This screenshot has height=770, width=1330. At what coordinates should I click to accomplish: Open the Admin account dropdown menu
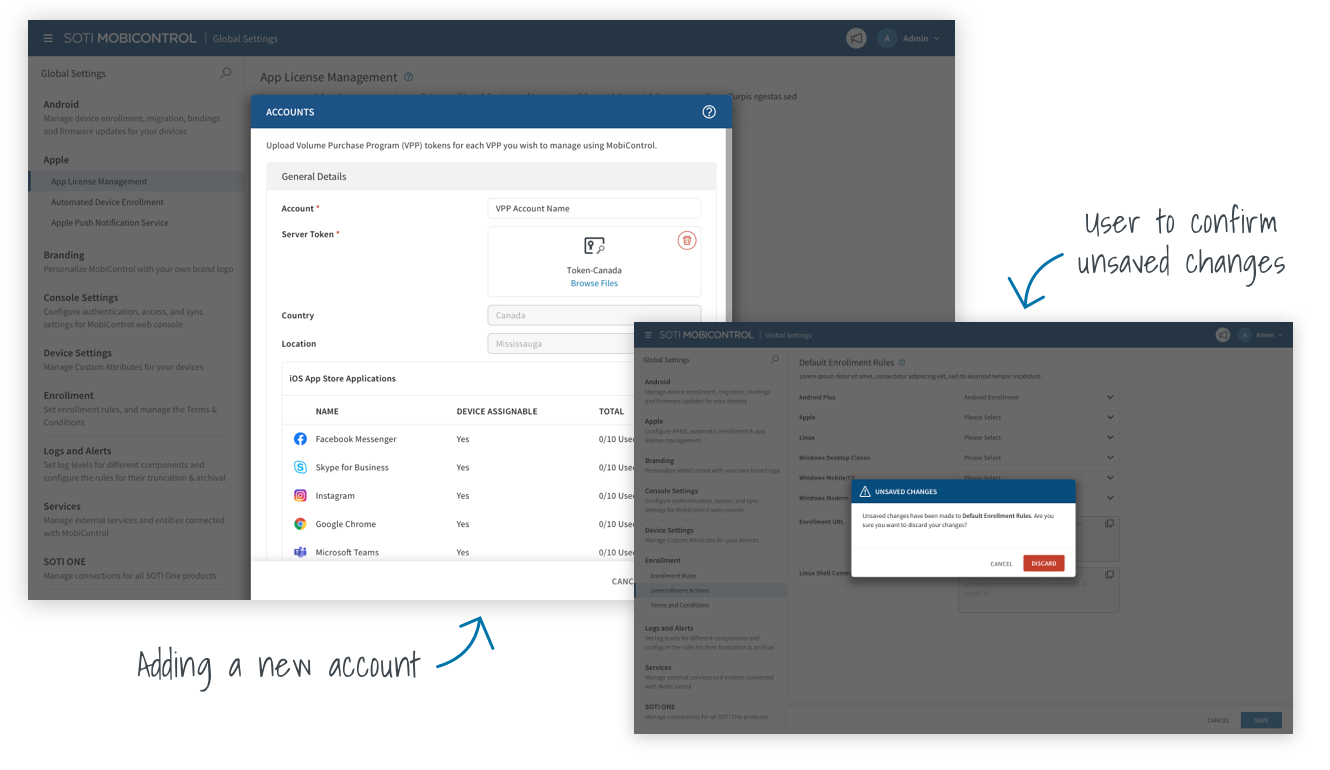pyautogui.click(x=914, y=38)
